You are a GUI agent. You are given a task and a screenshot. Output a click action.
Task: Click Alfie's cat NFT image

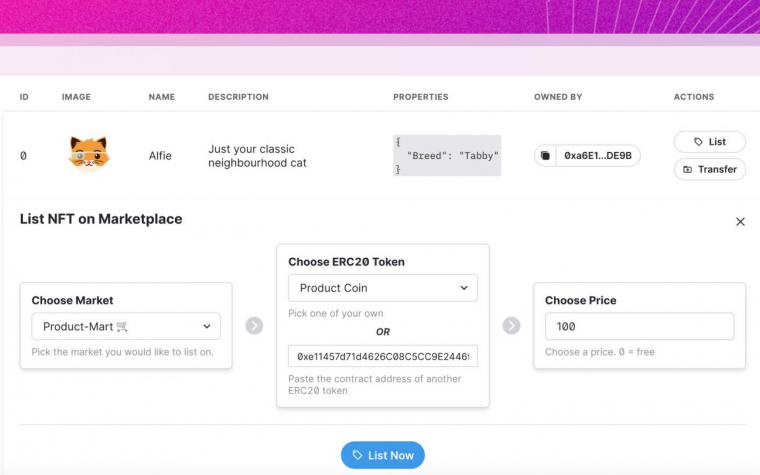coord(89,154)
